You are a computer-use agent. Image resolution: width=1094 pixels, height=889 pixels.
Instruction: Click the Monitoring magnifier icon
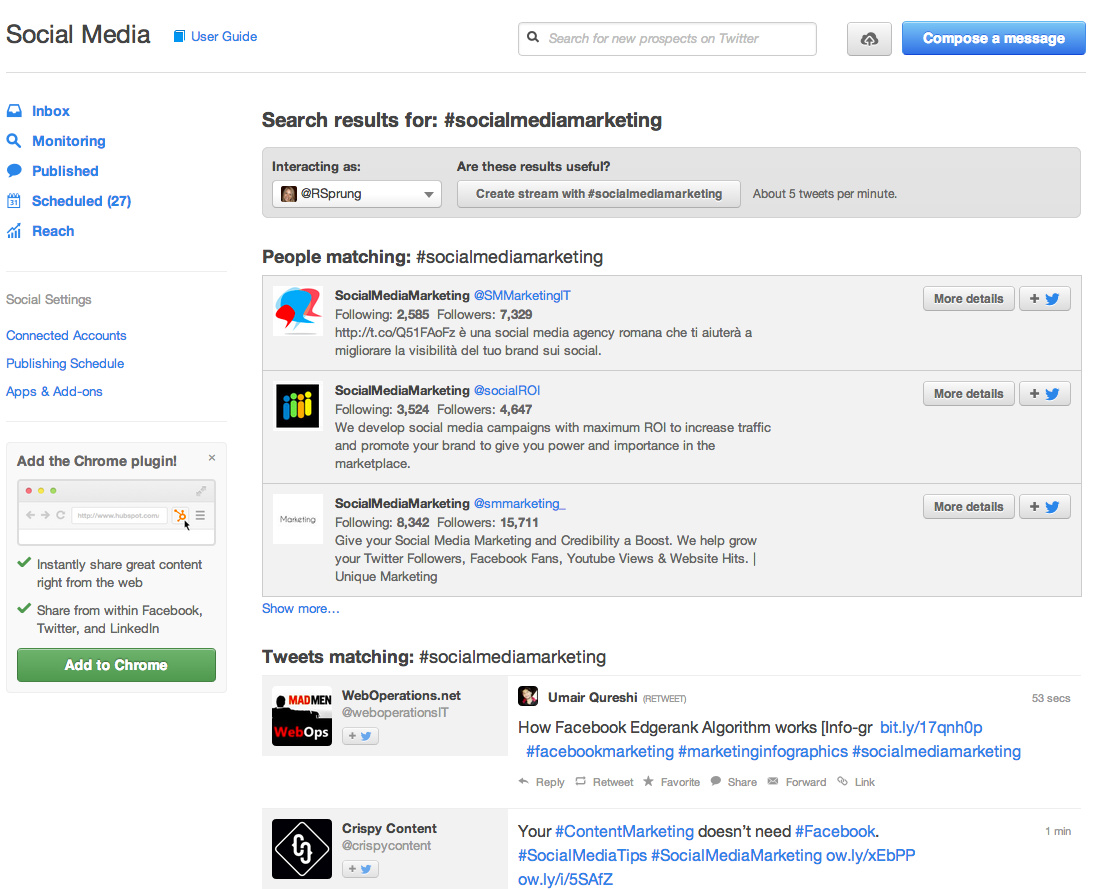coord(14,141)
